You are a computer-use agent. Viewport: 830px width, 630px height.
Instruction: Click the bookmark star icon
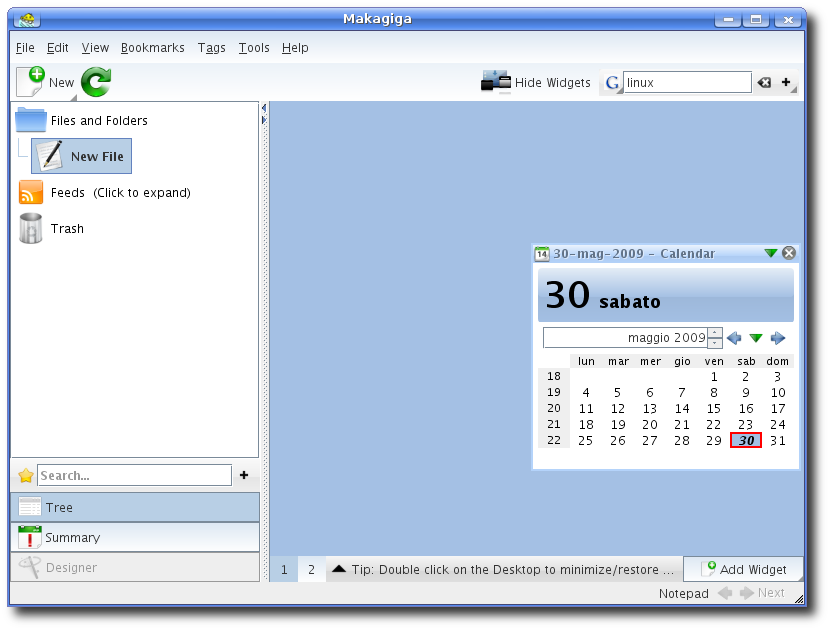(25, 475)
